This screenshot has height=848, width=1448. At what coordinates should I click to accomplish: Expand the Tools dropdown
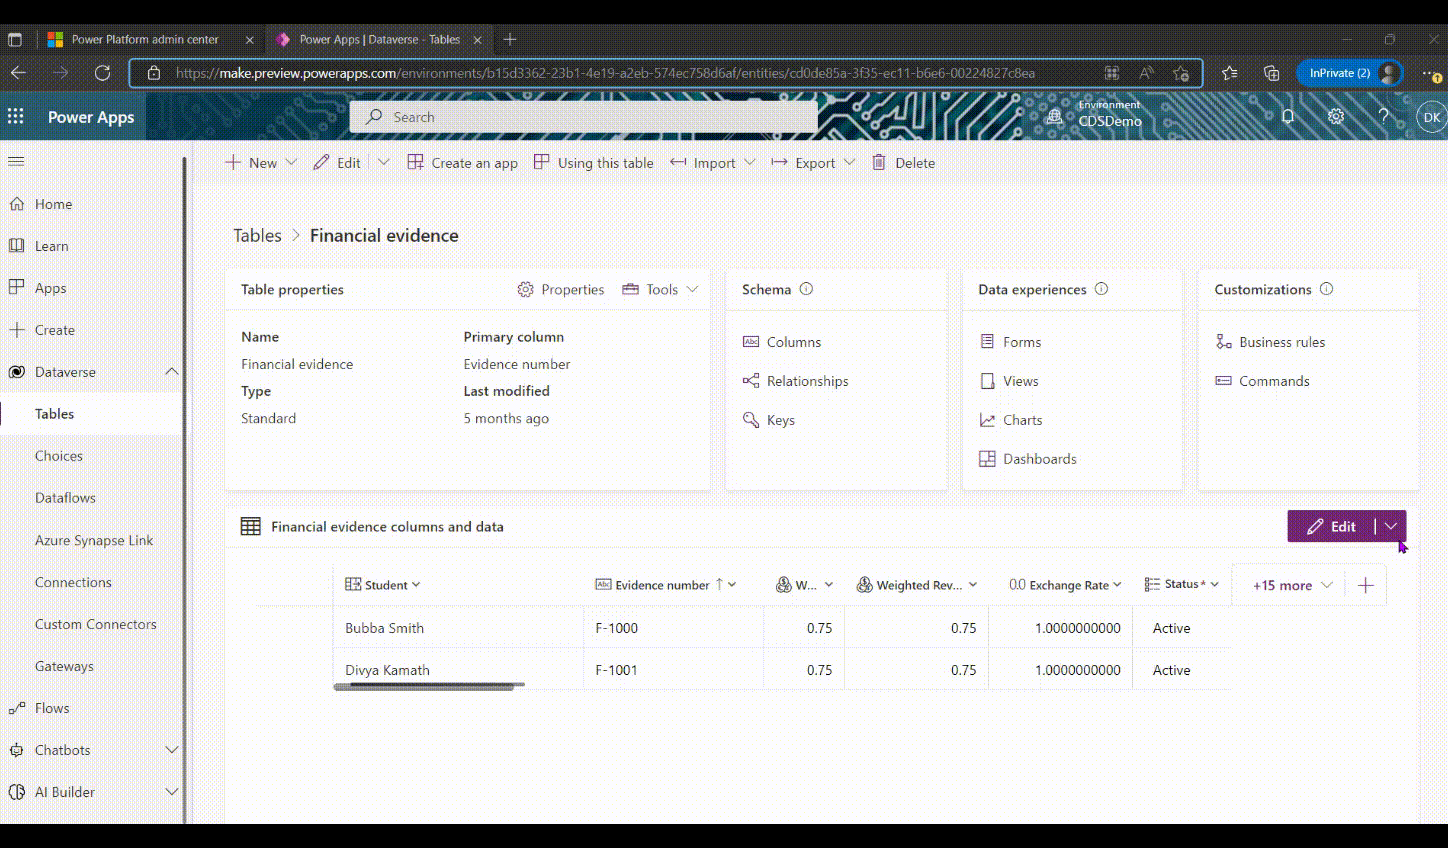click(660, 289)
